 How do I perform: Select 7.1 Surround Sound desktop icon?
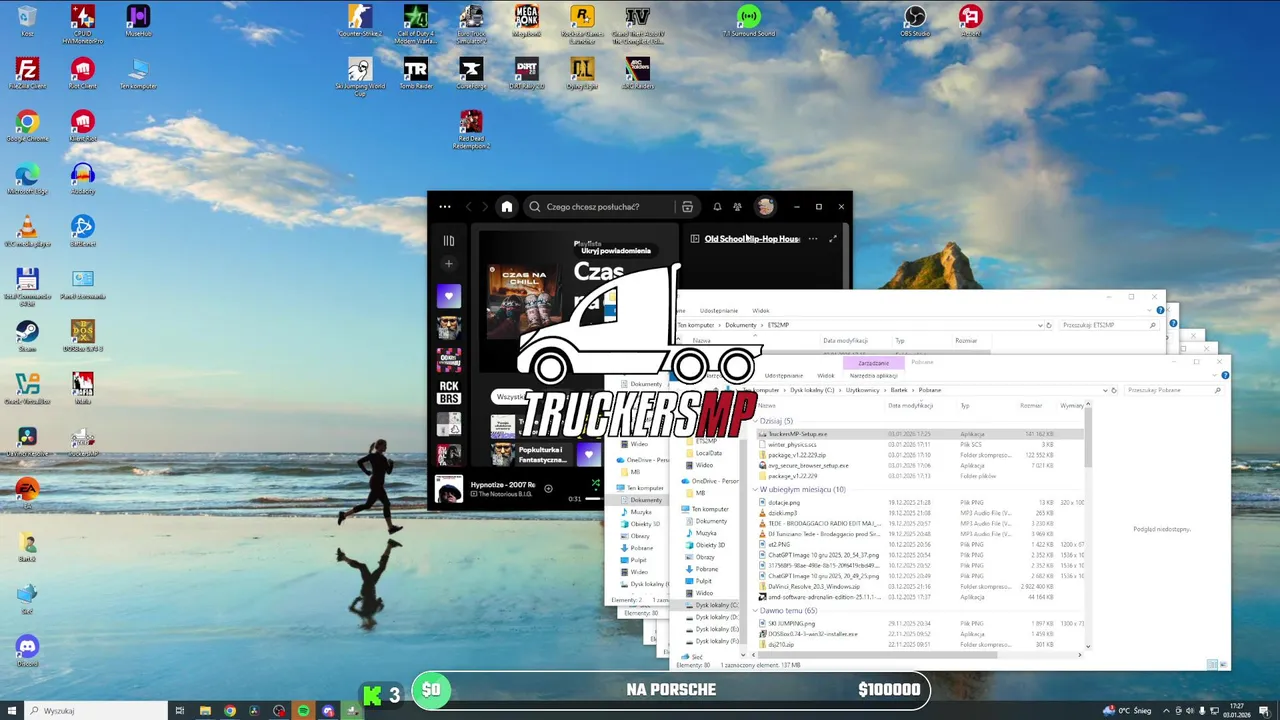[x=748, y=21]
